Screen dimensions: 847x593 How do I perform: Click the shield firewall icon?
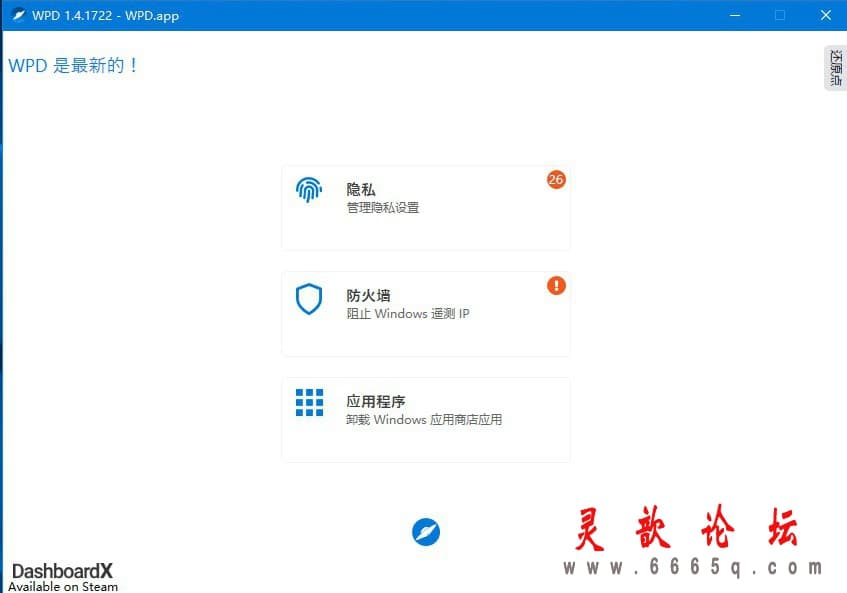click(x=309, y=299)
